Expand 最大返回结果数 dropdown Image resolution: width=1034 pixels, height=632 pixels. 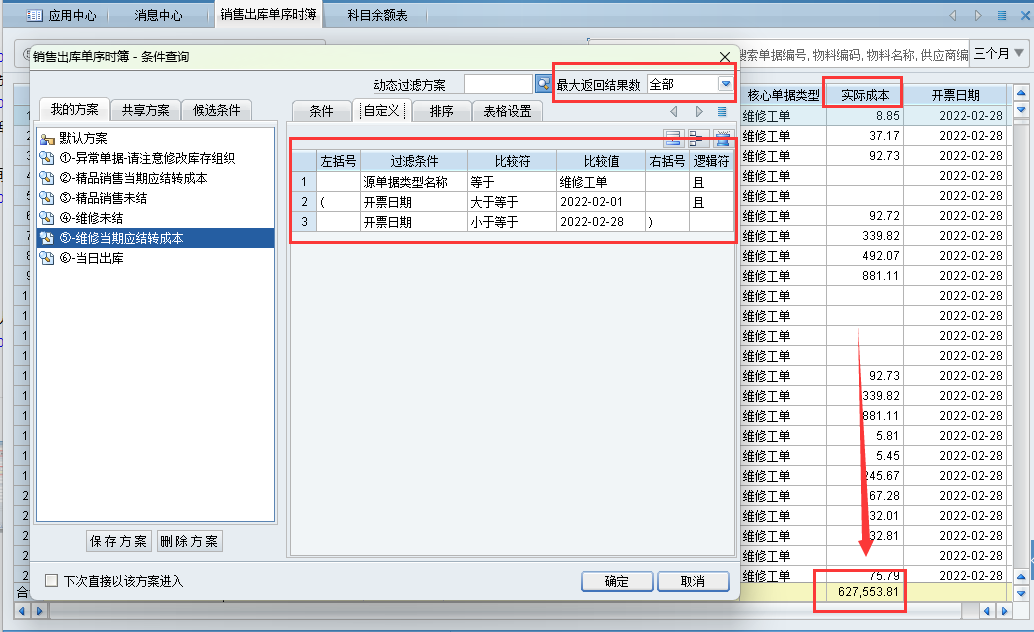[725, 85]
